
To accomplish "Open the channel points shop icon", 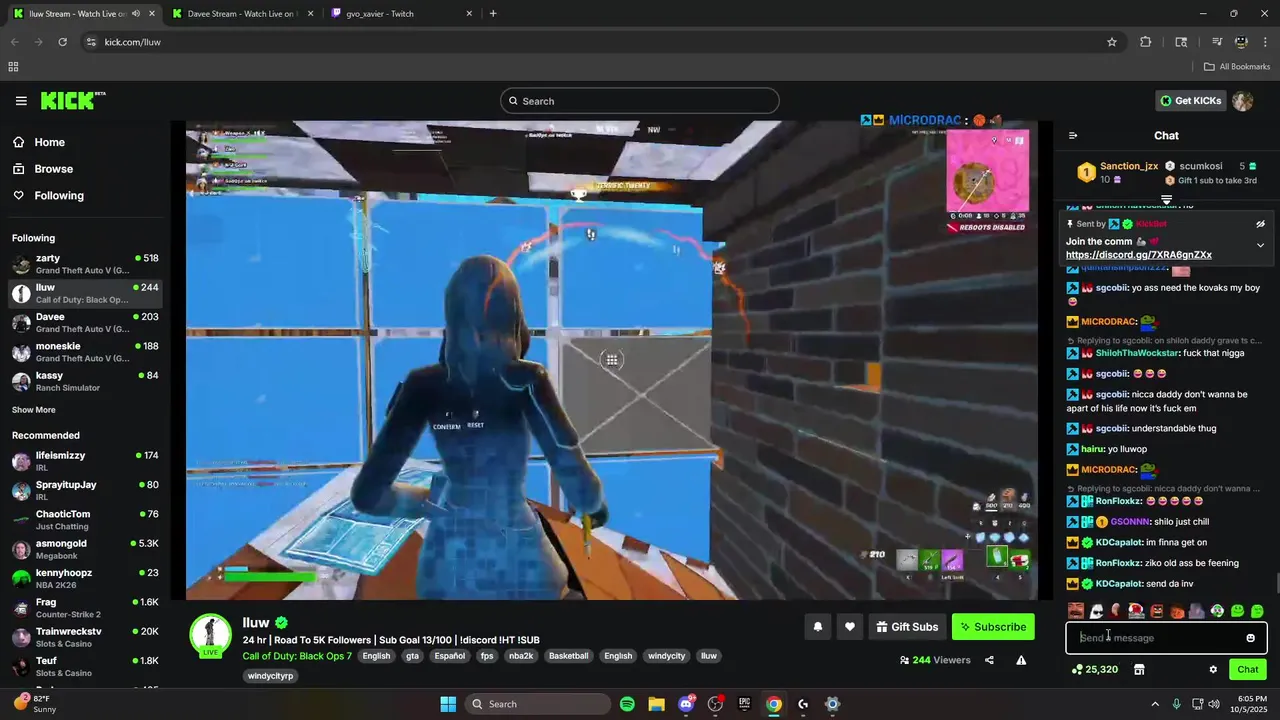I will click(x=1138, y=670).
